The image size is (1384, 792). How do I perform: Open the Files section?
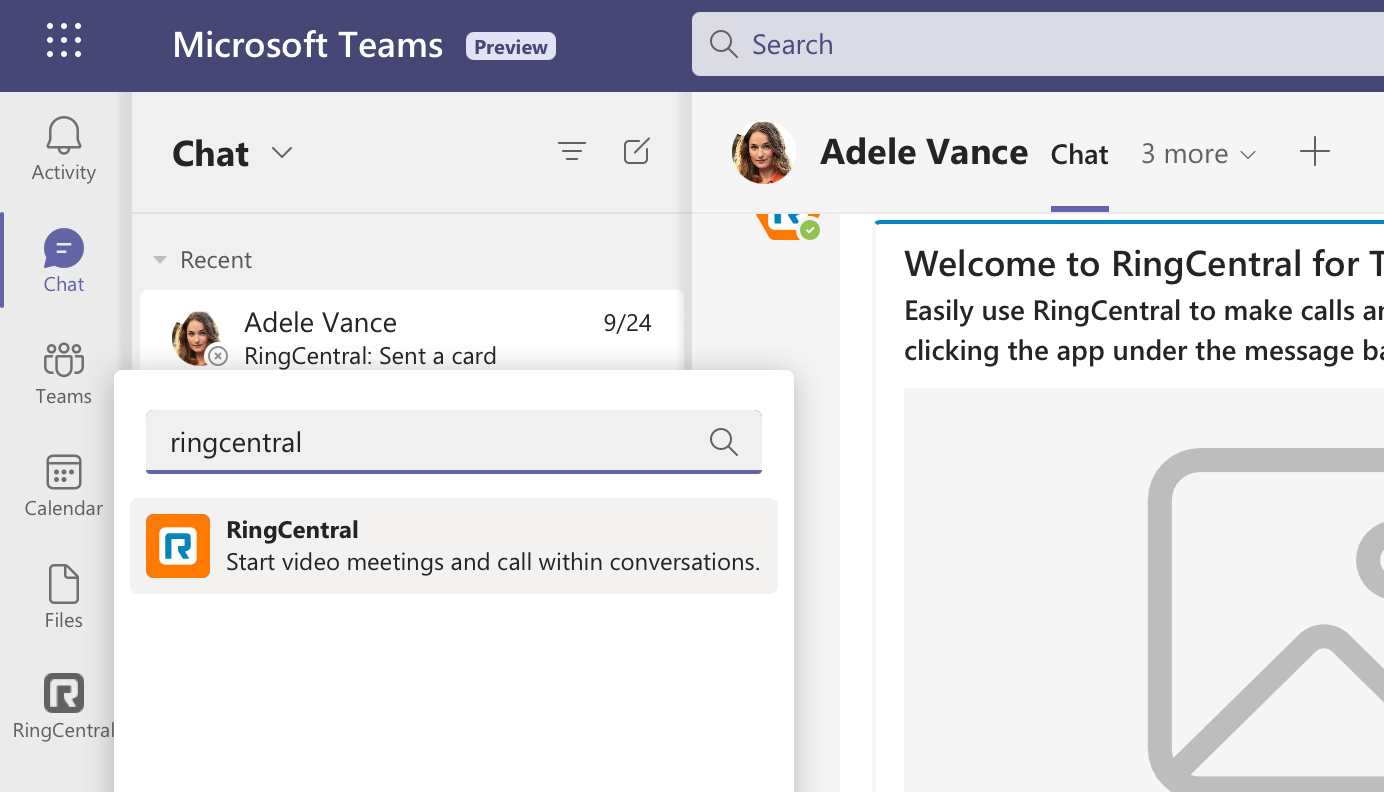63,597
